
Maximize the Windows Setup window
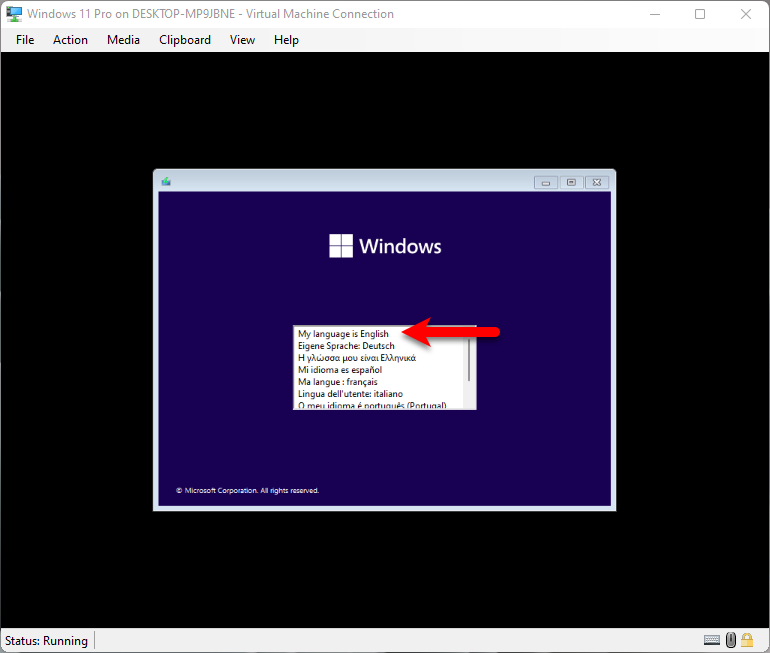571,183
